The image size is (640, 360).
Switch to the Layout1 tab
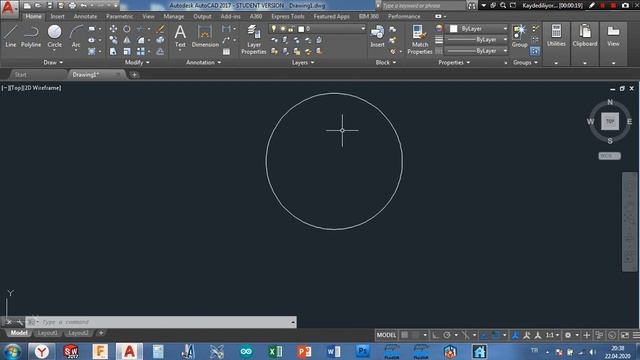47,333
